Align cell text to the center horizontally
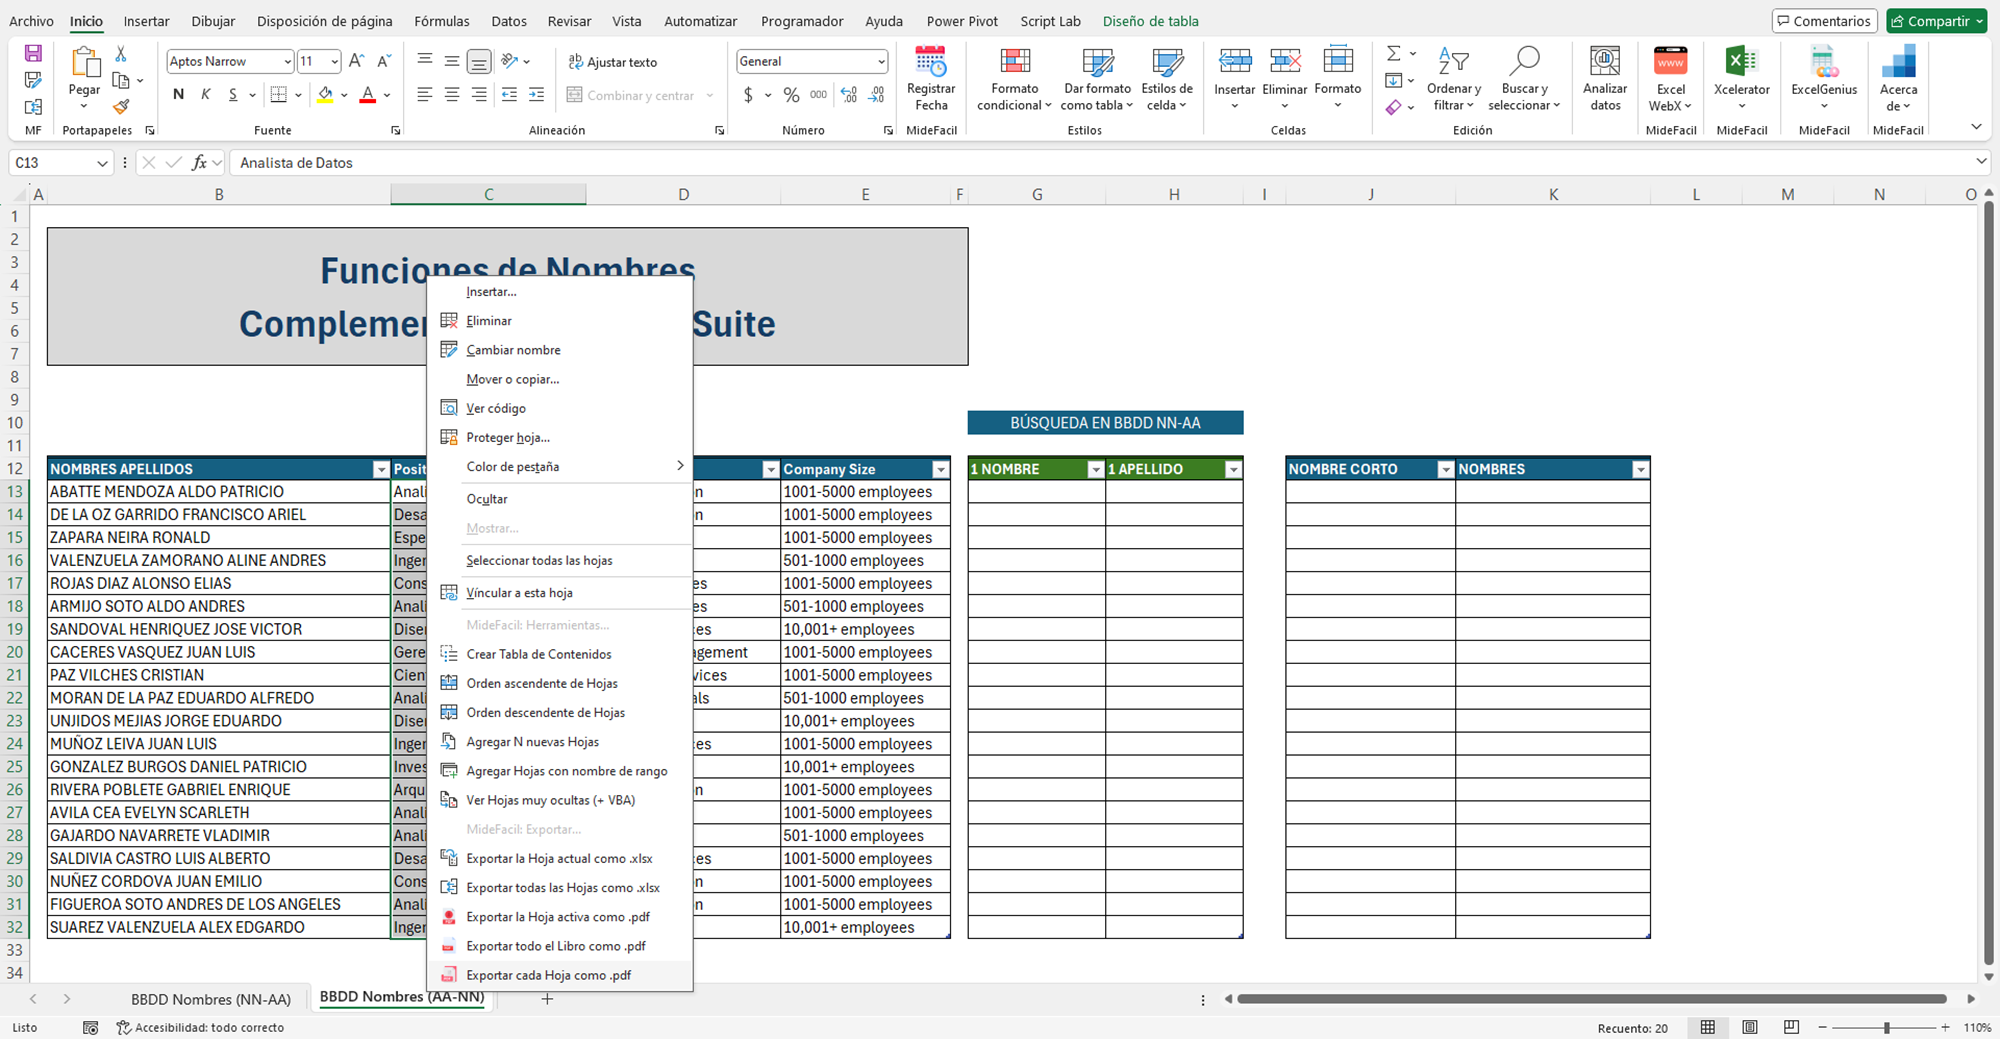 click(452, 95)
